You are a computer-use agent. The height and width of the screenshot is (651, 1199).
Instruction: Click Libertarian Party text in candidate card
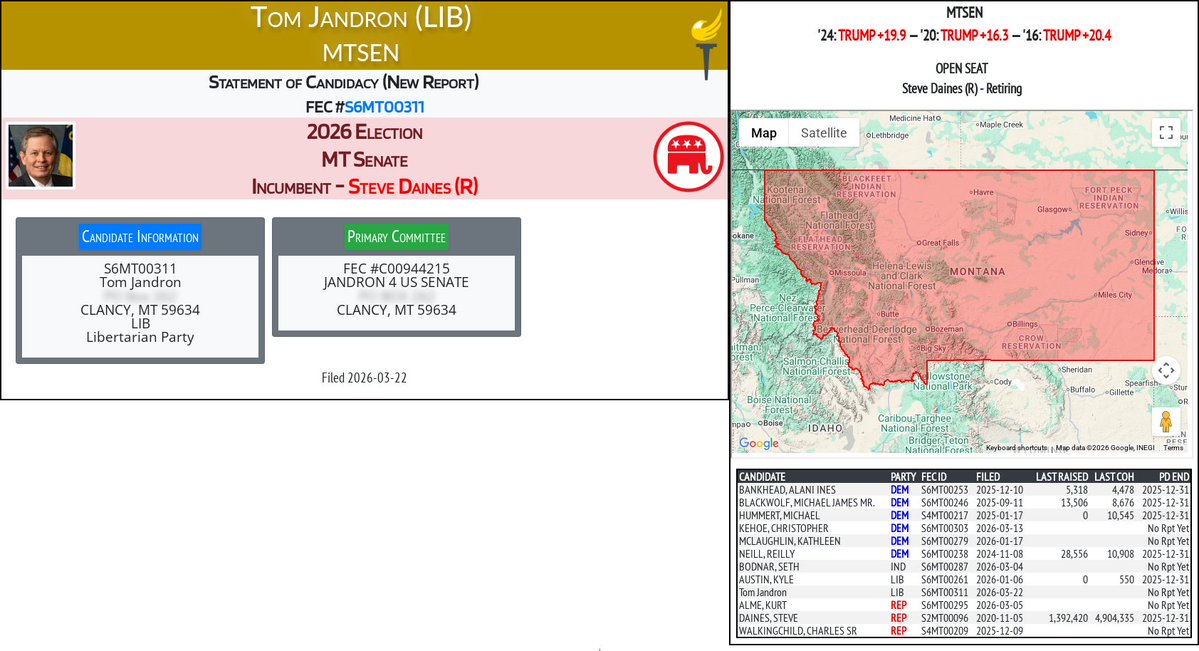pos(140,337)
